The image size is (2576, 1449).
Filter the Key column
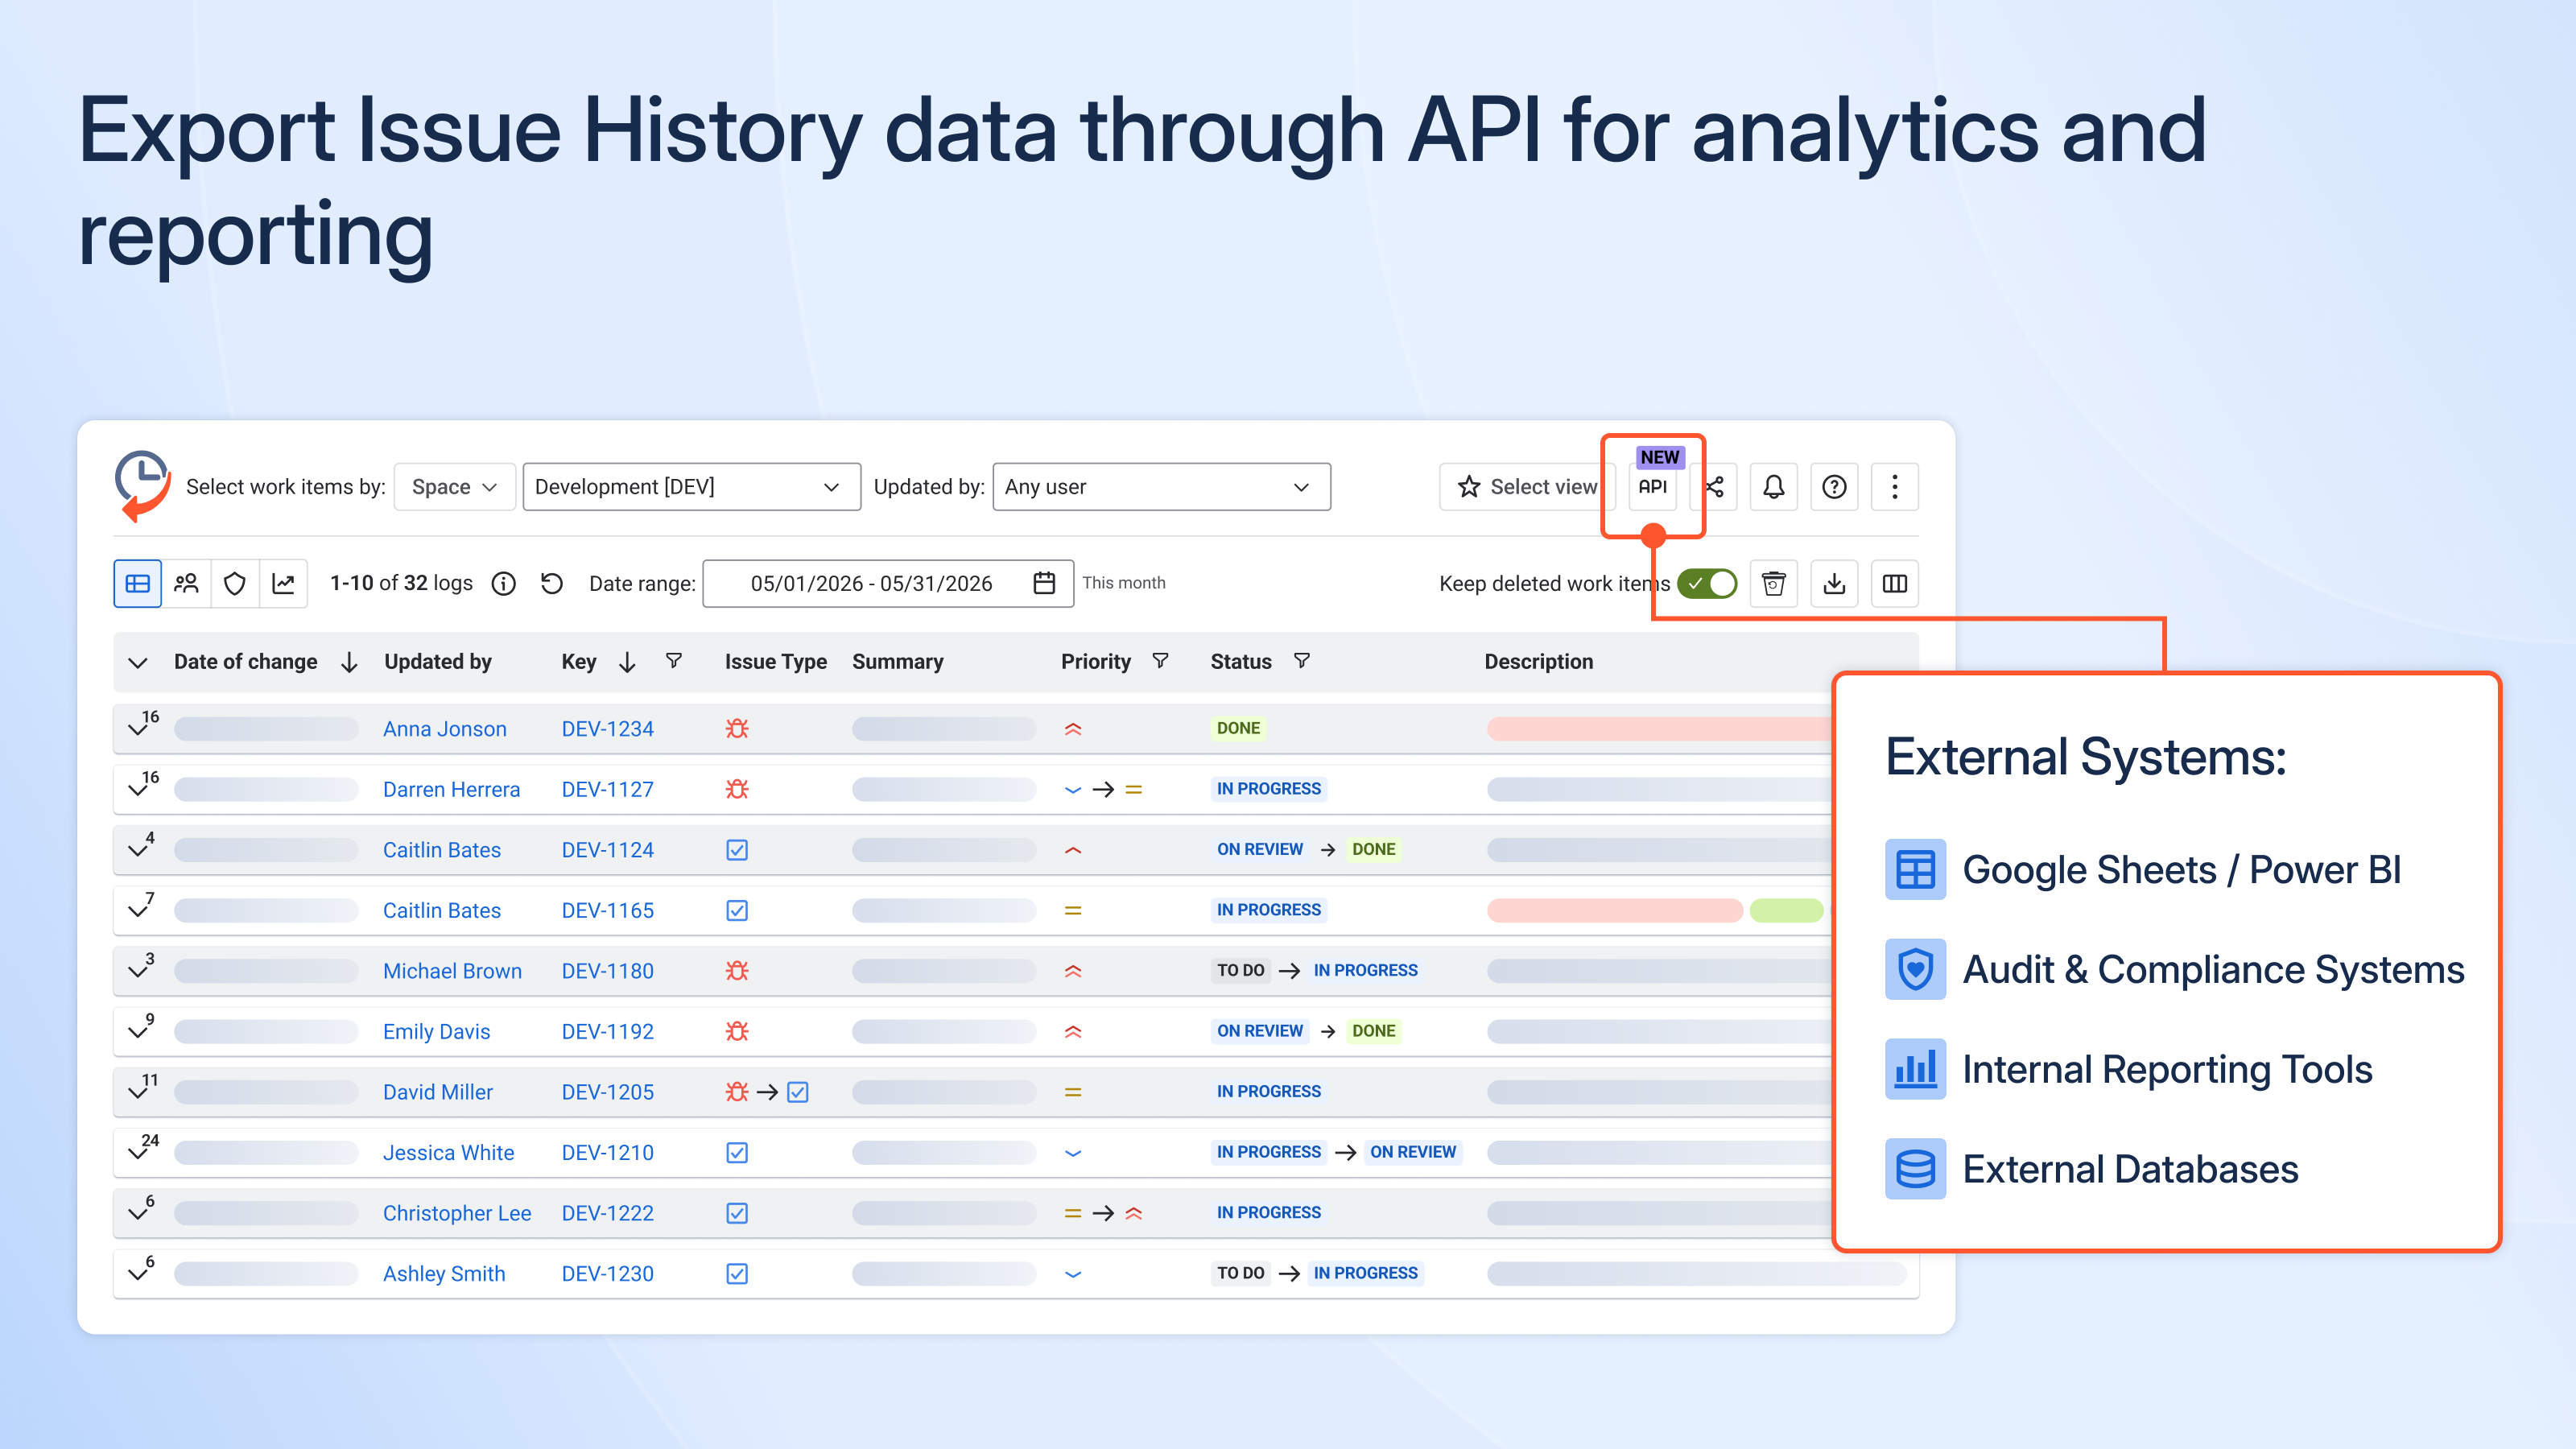[674, 661]
